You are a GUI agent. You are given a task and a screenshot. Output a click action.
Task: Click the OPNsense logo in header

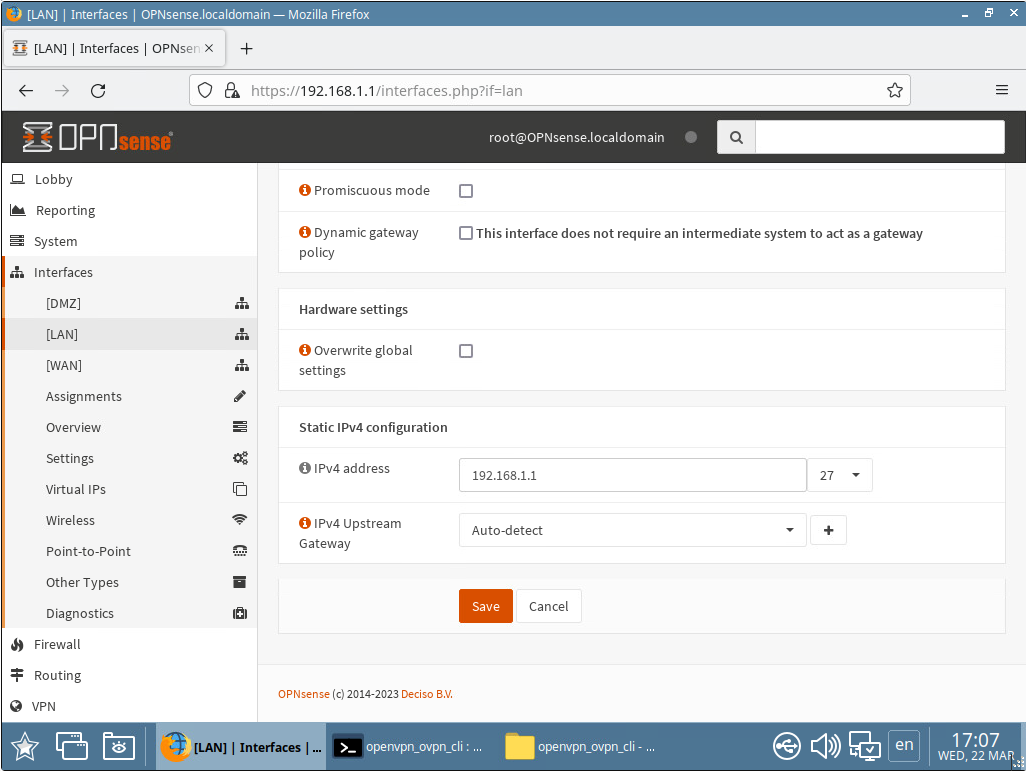click(97, 138)
